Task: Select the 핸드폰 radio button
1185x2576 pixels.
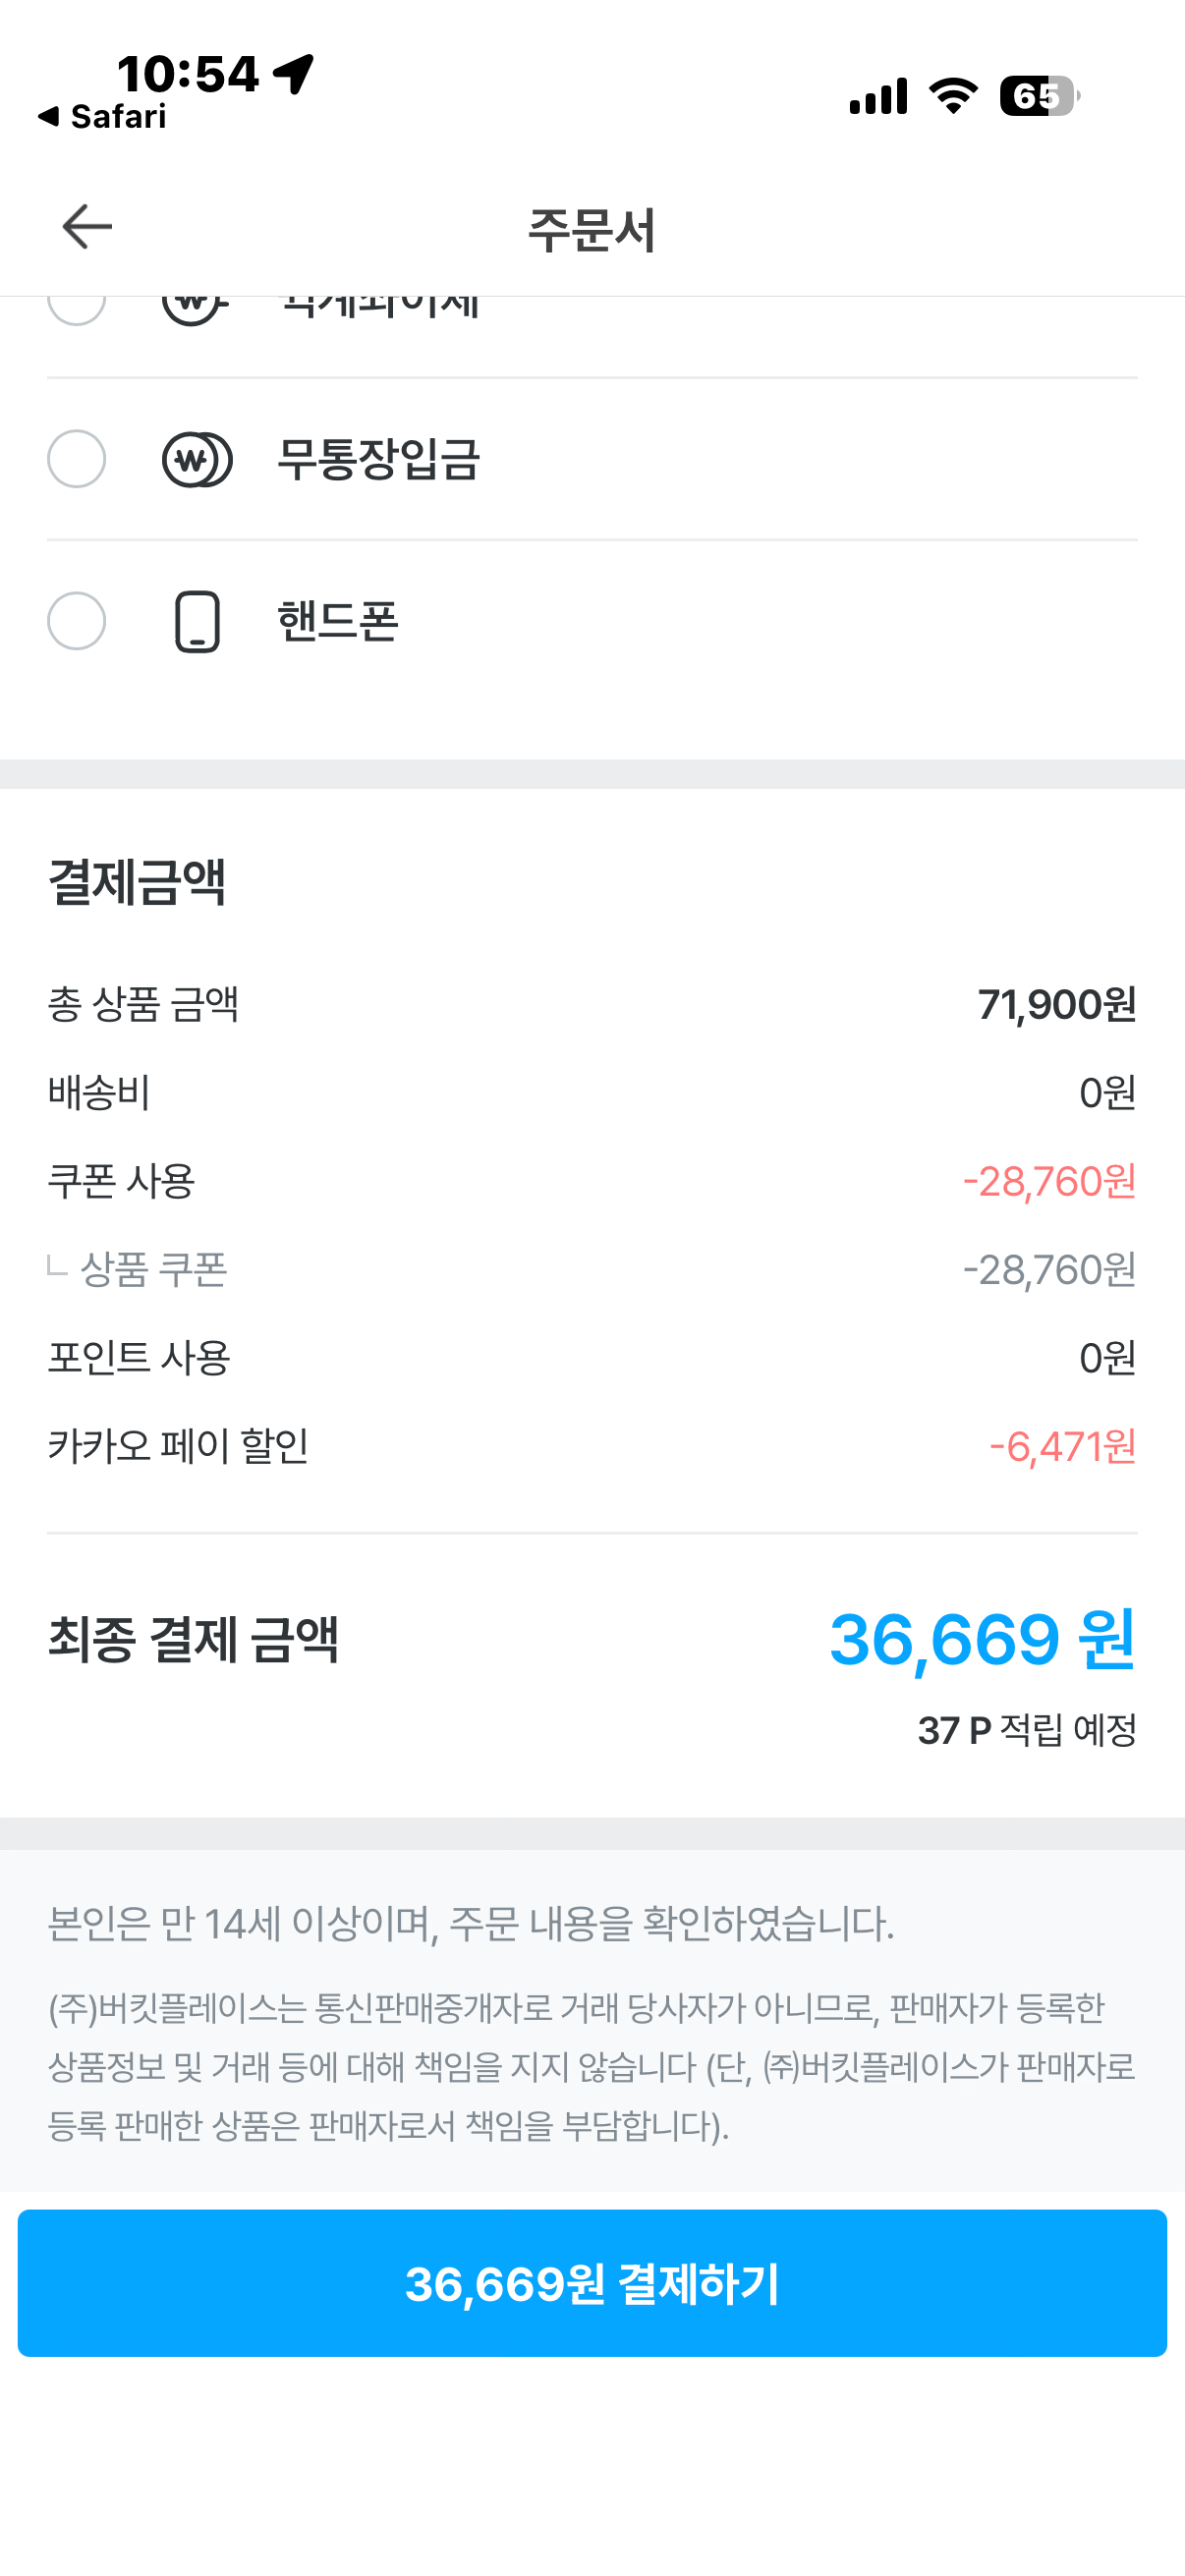Action: click(77, 621)
